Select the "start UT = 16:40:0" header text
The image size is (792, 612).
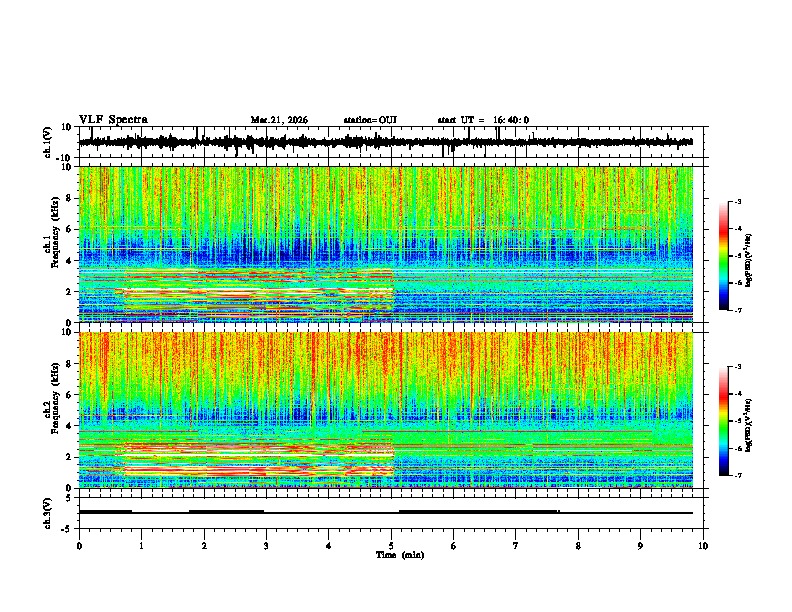[483, 120]
